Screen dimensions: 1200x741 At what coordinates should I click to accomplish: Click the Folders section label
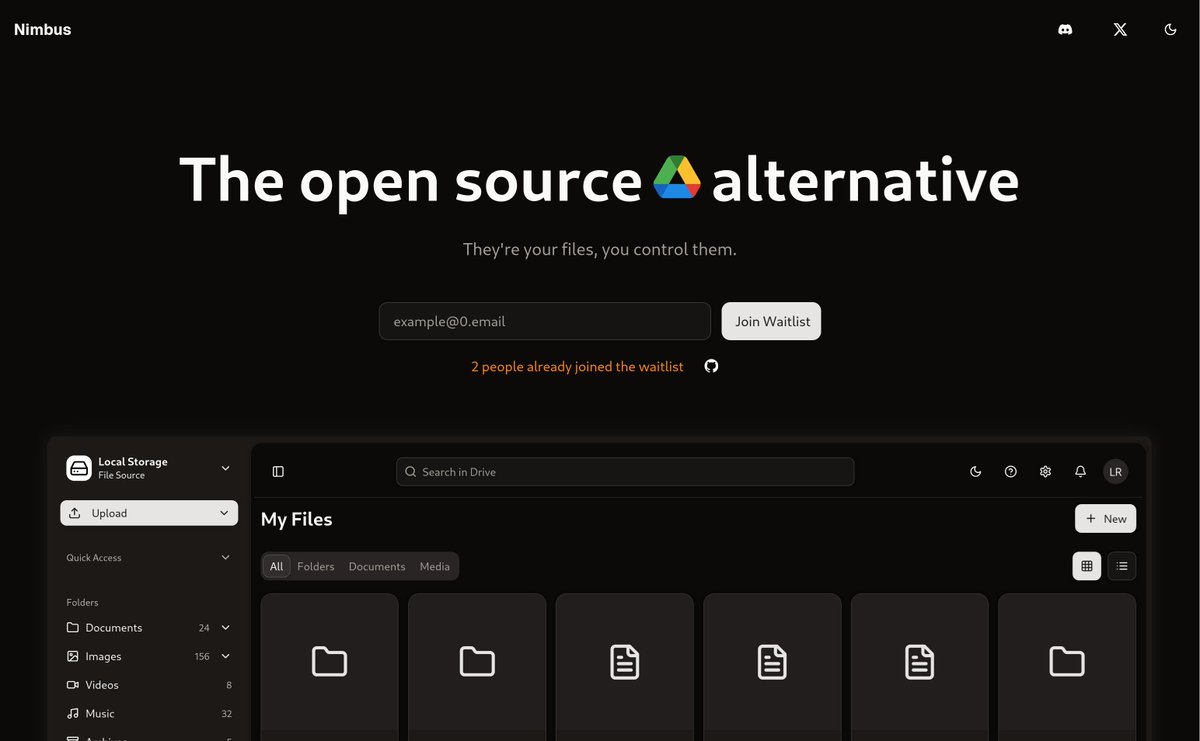click(83, 603)
